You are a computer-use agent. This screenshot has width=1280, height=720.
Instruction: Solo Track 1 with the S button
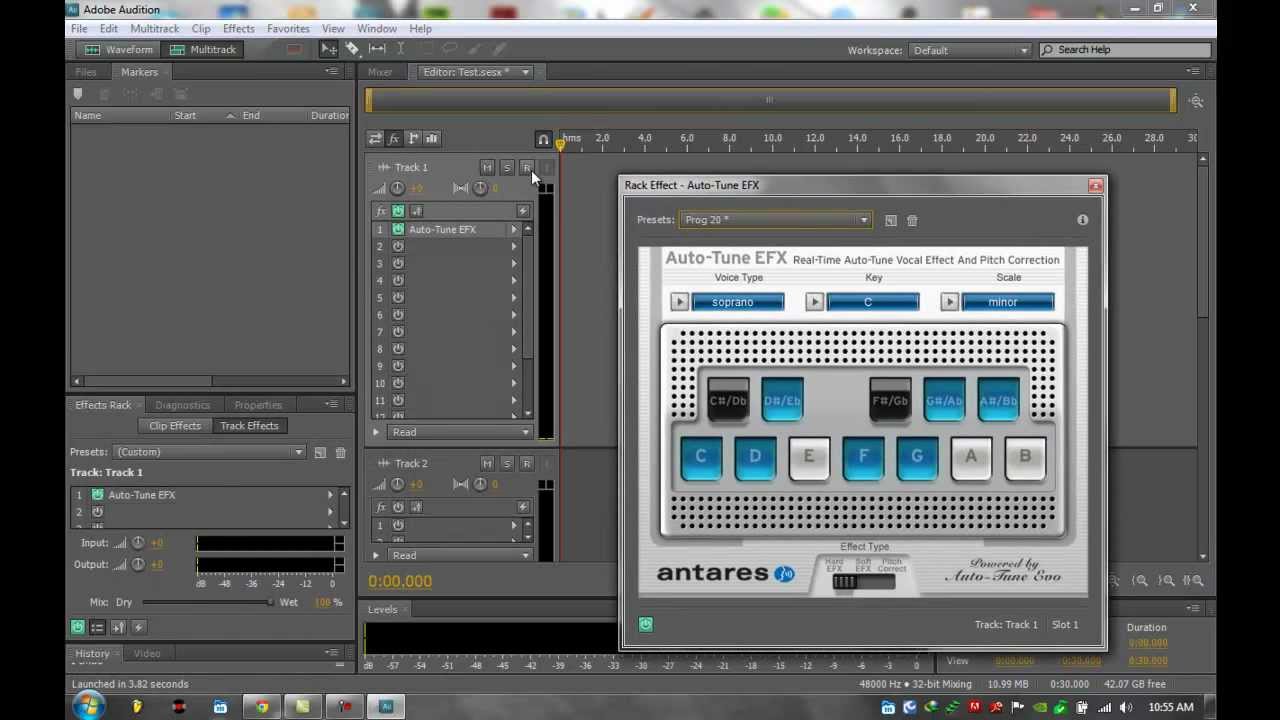coord(507,167)
